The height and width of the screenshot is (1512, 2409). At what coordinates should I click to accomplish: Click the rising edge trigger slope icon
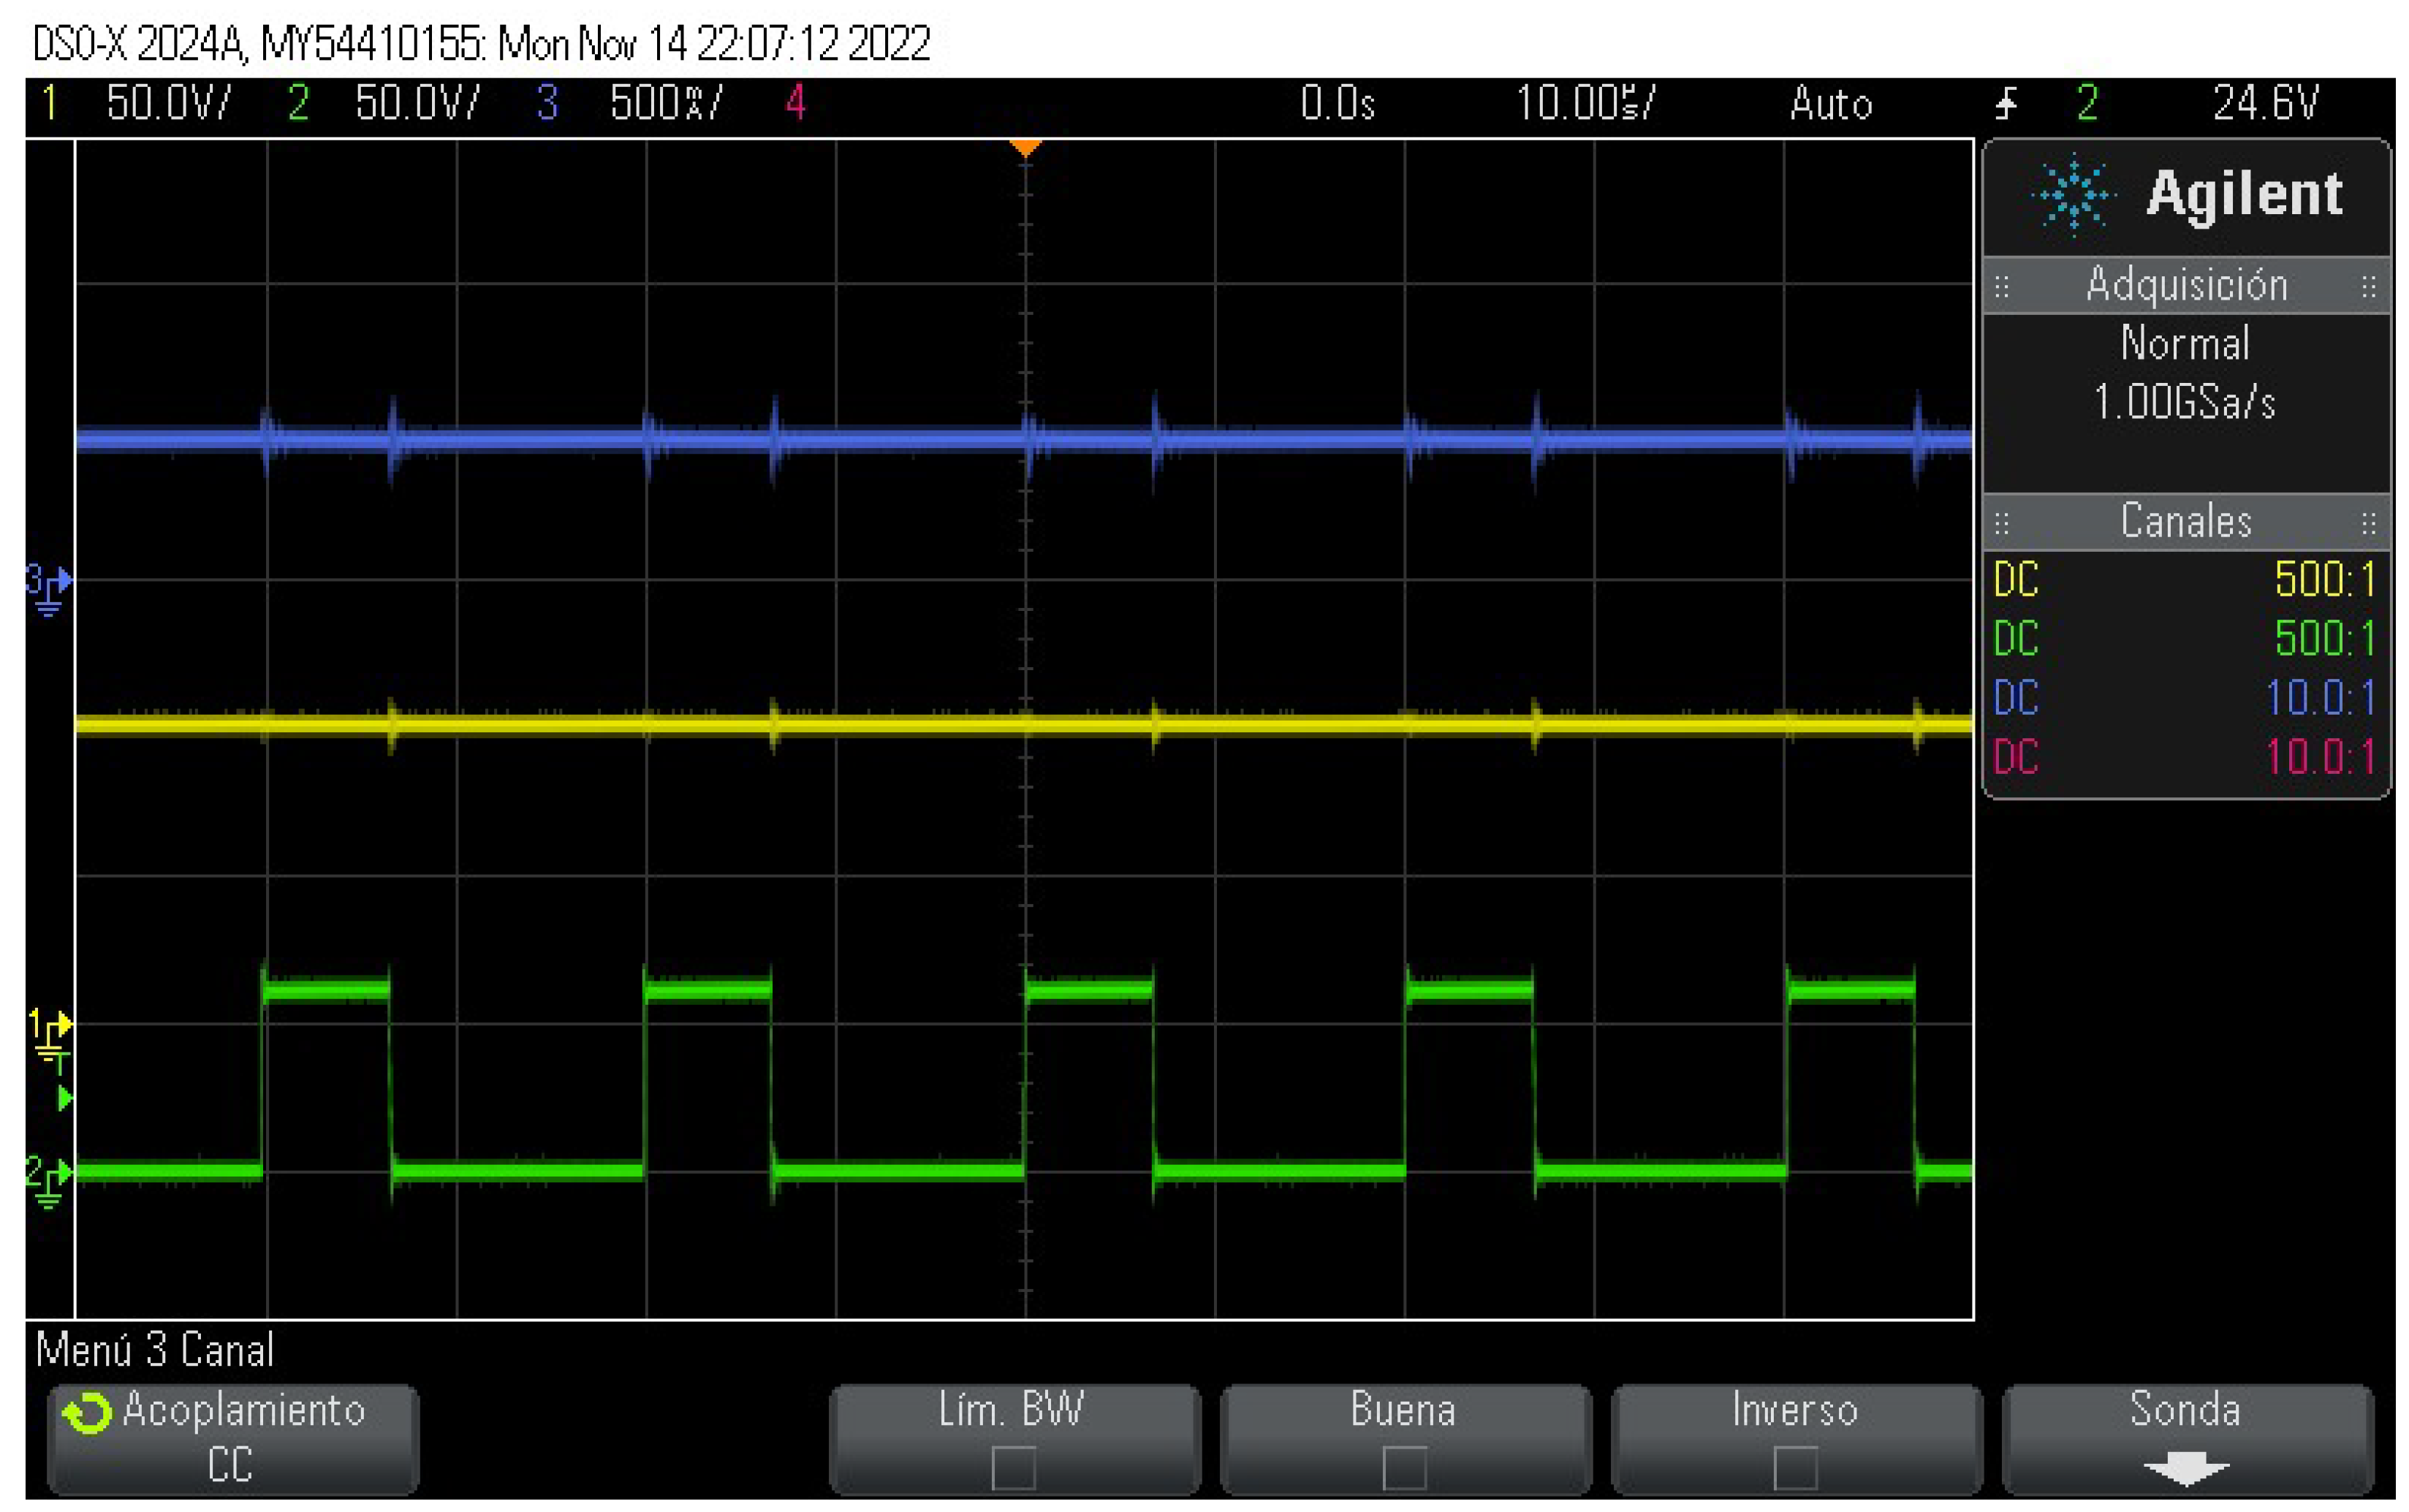pos(2005,103)
